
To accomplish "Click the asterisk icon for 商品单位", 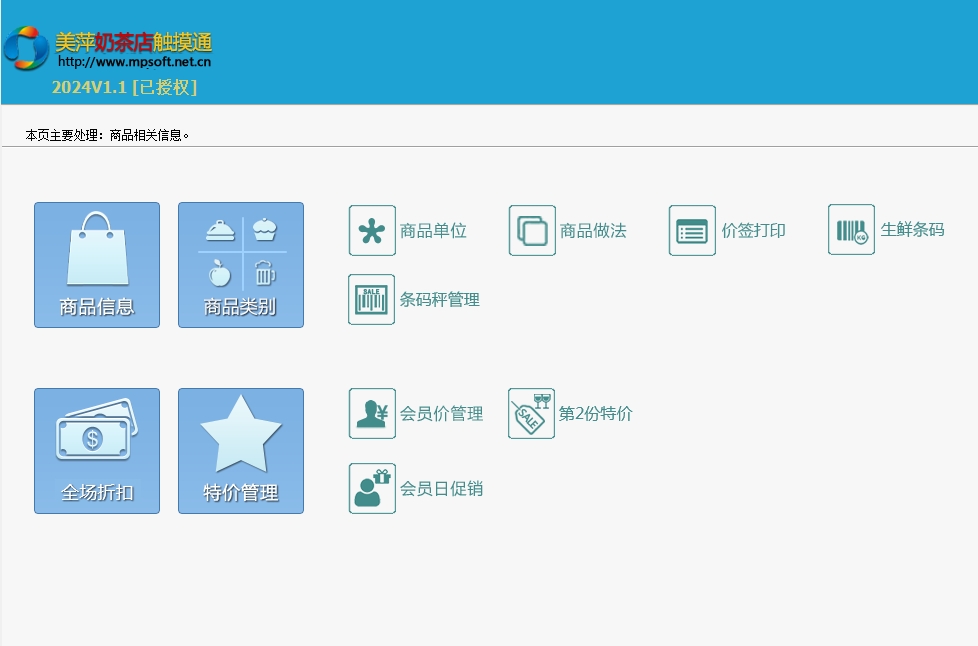I will point(372,231).
